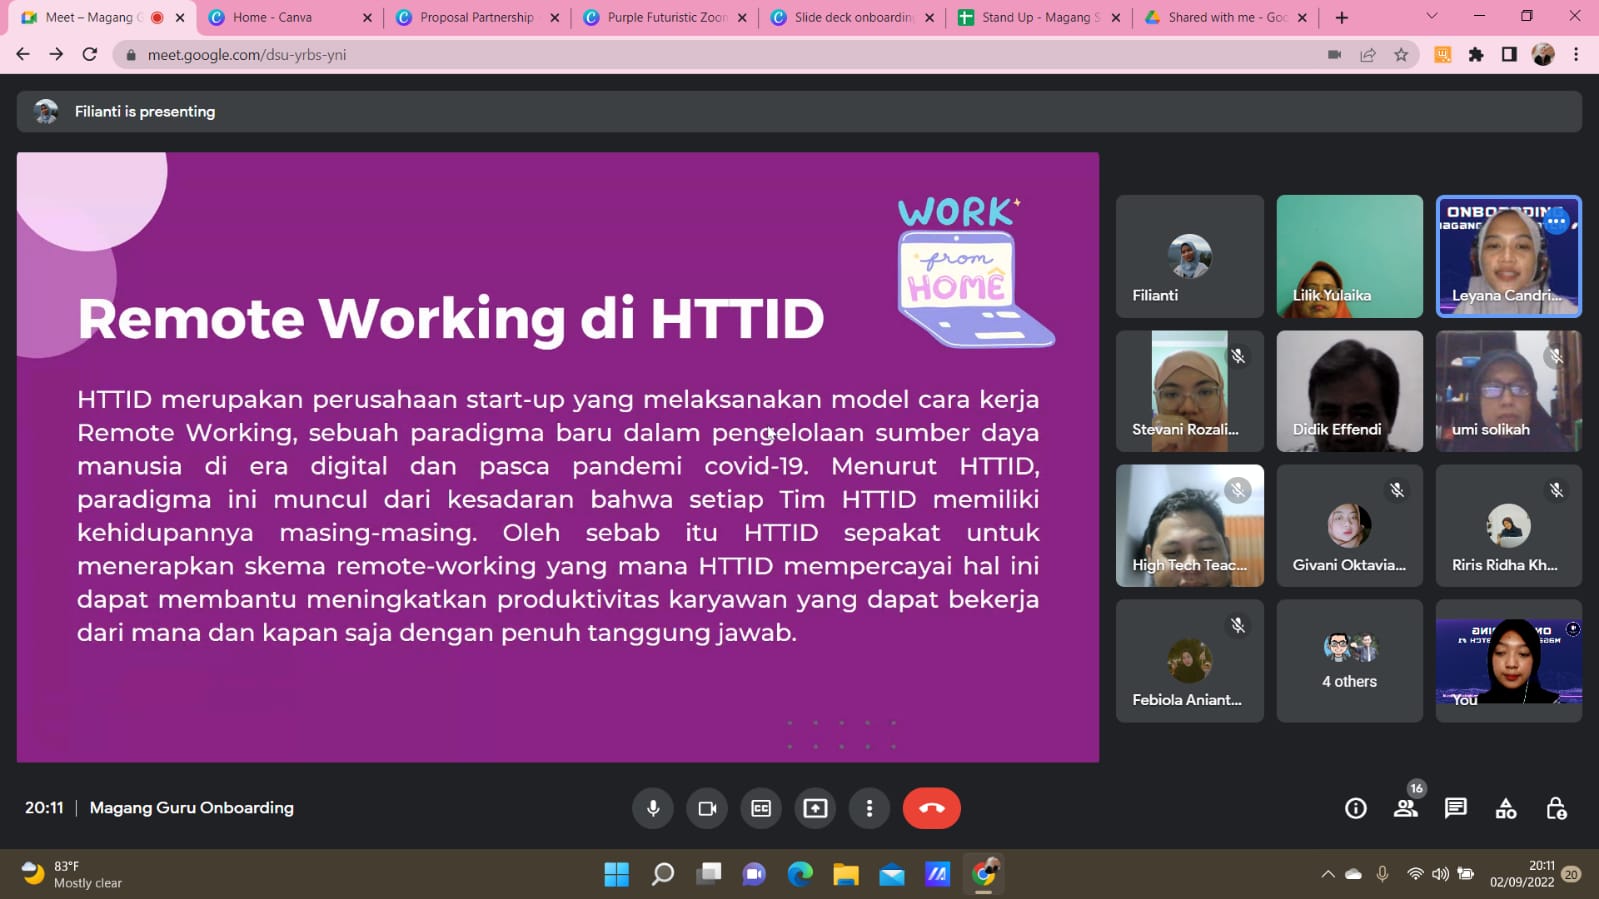Open a new browser tab
Image resolution: width=1599 pixels, height=899 pixels.
tap(1342, 17)
